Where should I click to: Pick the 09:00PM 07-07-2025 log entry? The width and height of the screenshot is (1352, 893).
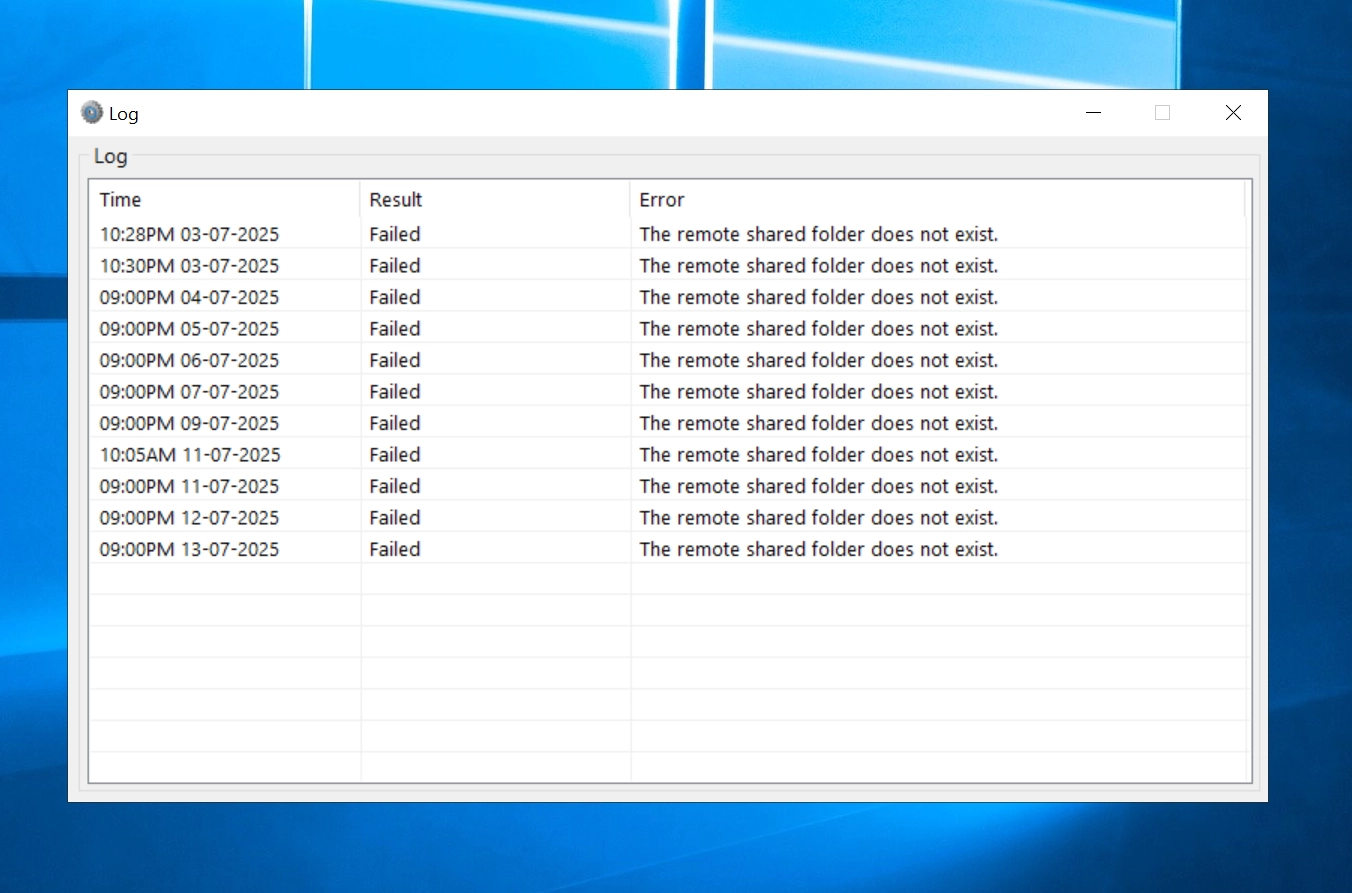189,392
